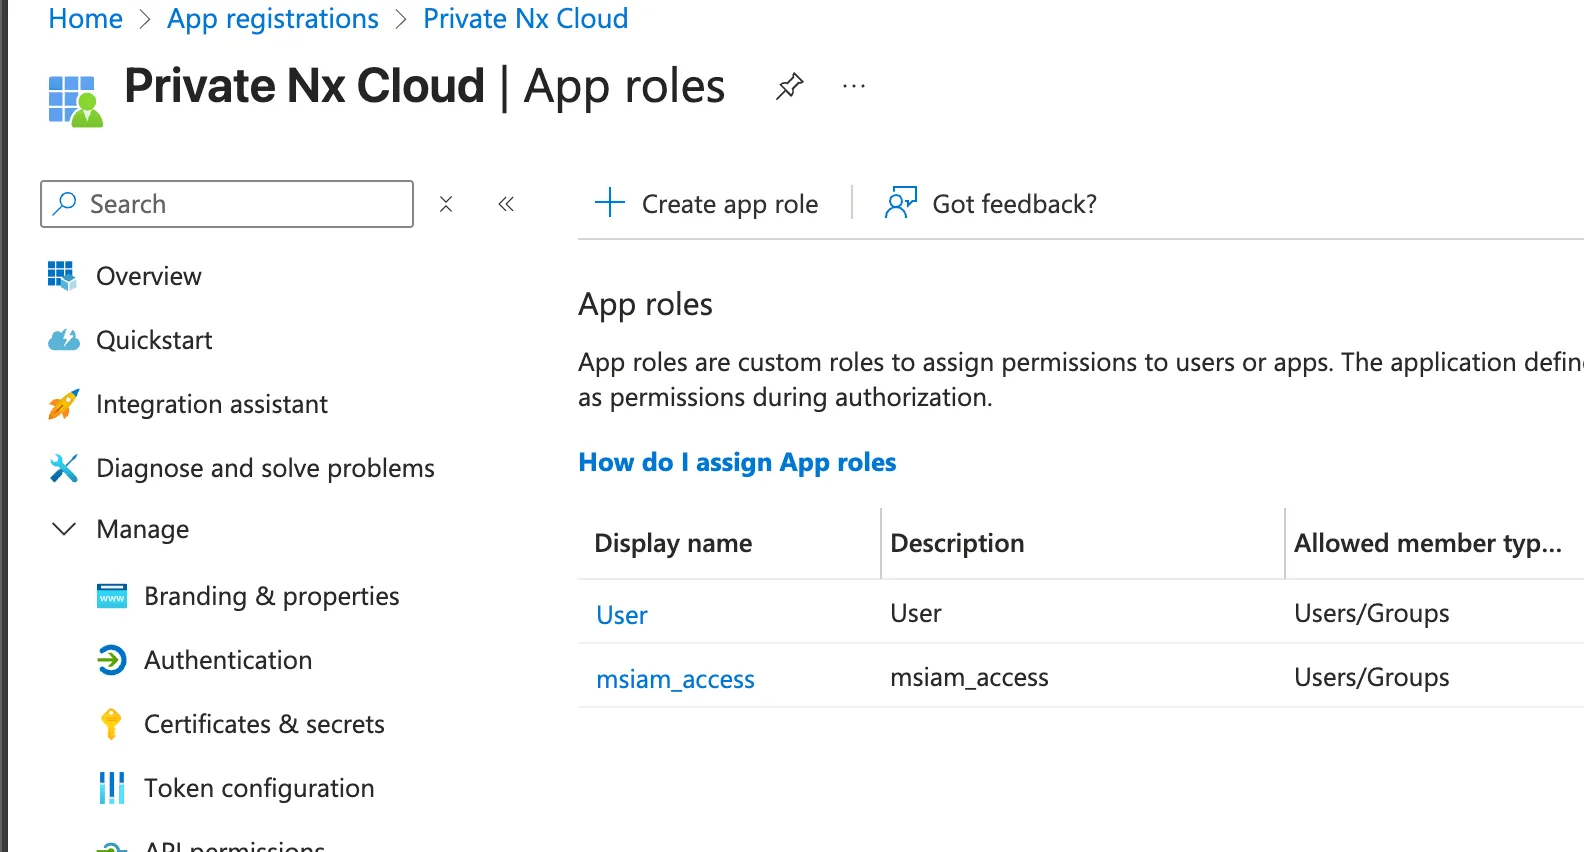Click the User description cell
Screen dimensions: 1584x852
tap(916, 613)
